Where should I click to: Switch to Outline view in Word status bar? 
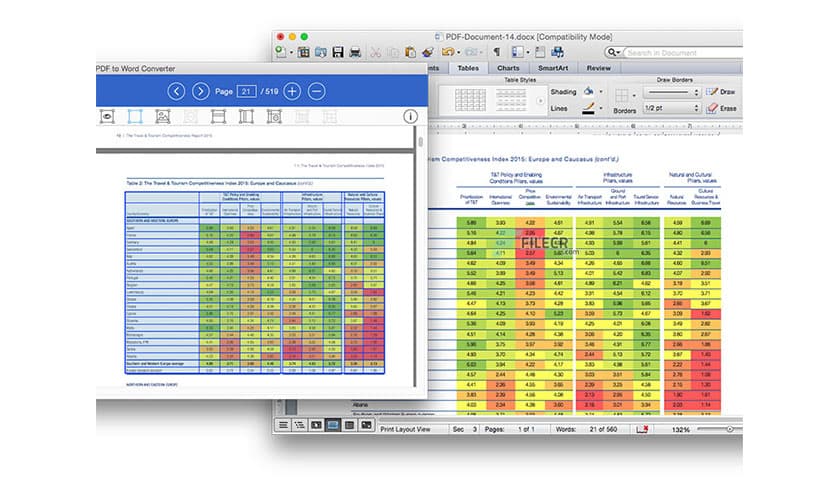(x=300, y=425)
